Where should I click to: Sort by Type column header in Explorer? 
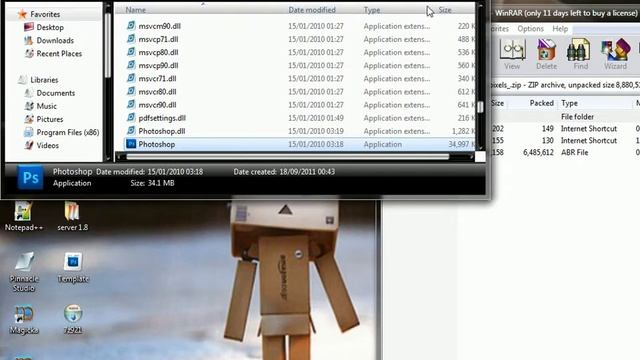(372, 10)
